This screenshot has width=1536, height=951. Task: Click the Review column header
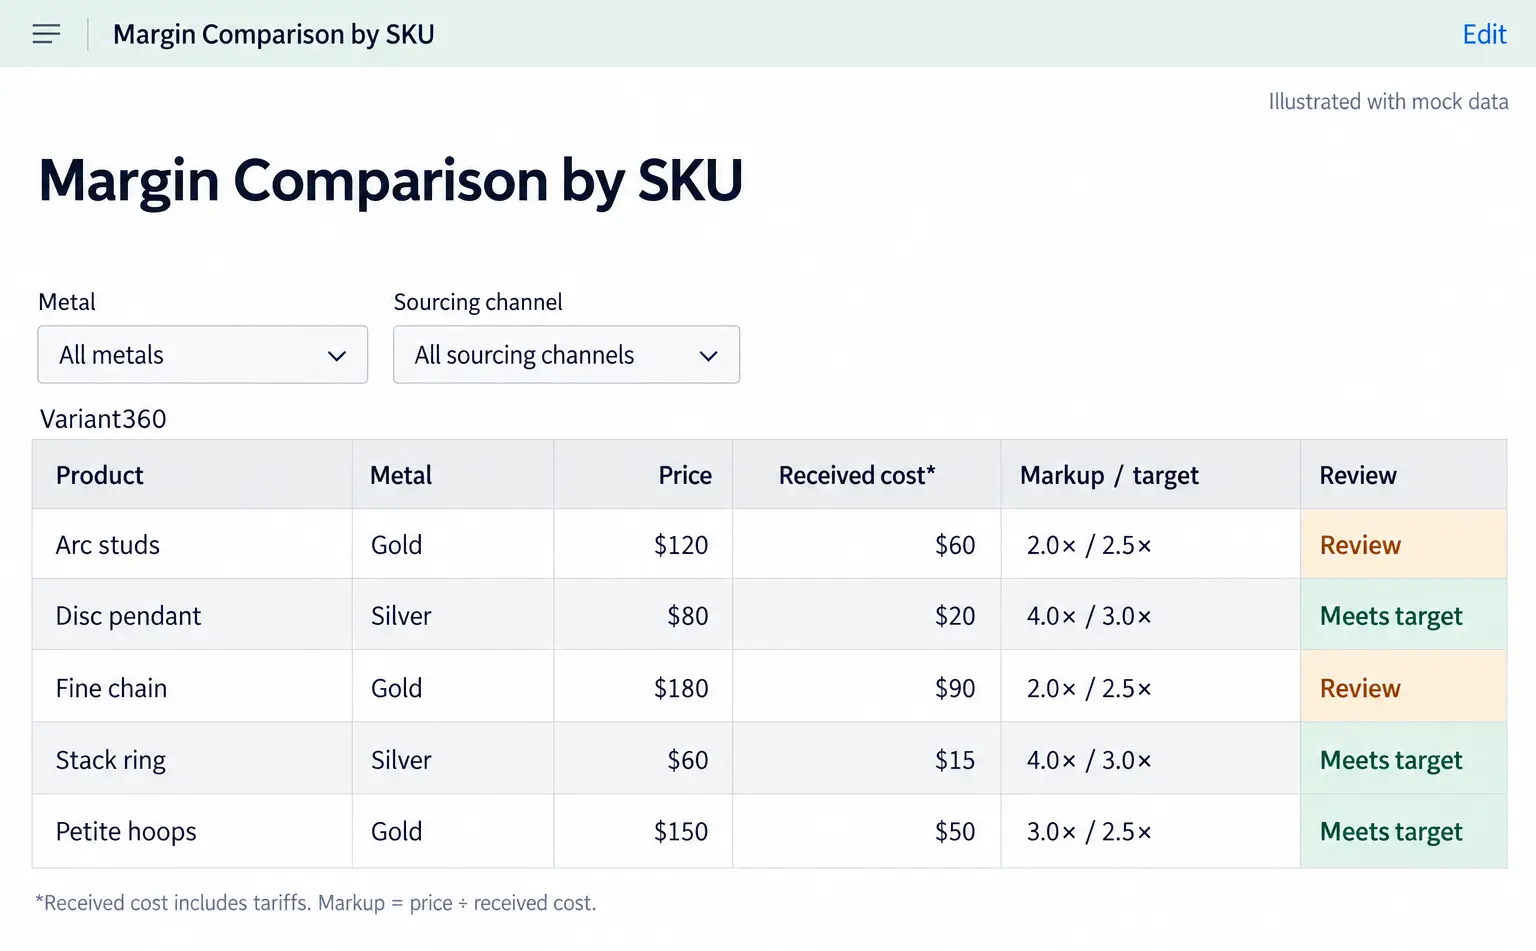pyautogui.click(x=1404, y=475)
